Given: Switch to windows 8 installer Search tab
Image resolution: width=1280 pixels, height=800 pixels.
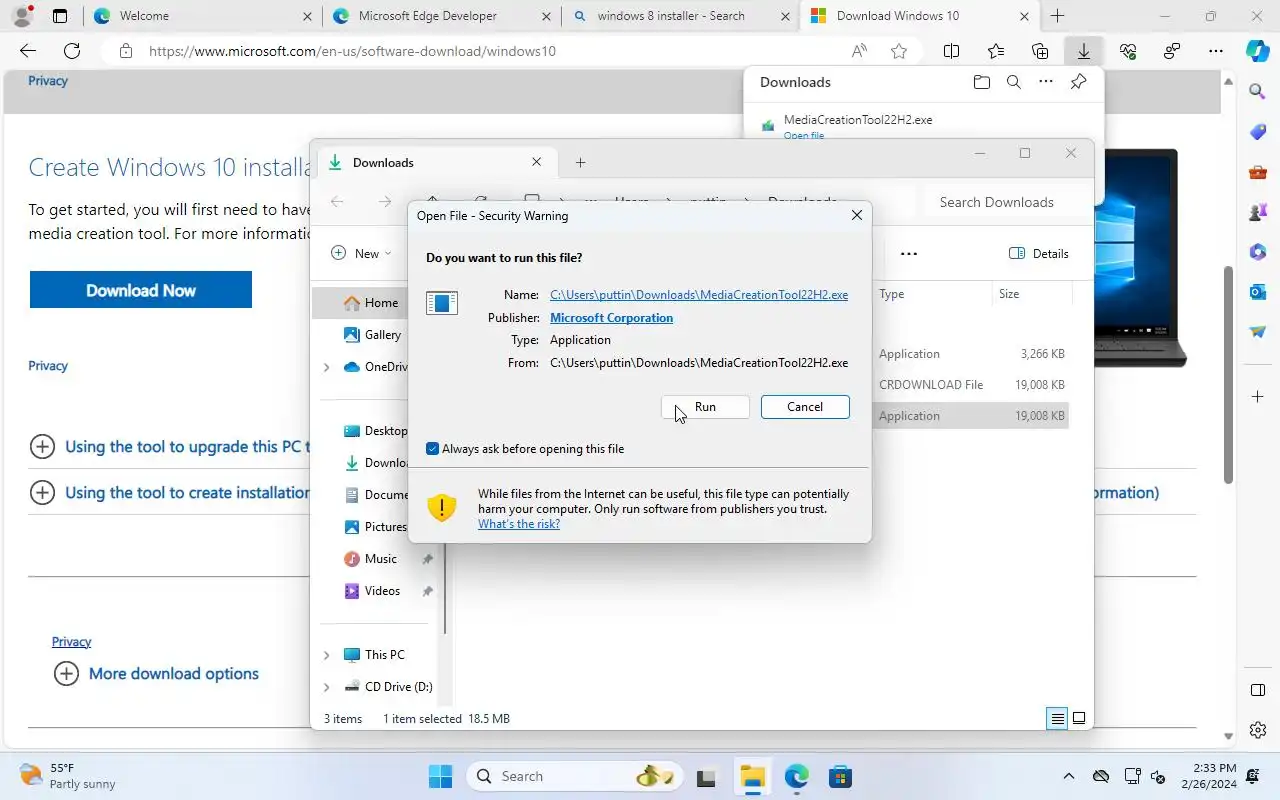Looking at the screenshot, I should click(x=681, y=16).
